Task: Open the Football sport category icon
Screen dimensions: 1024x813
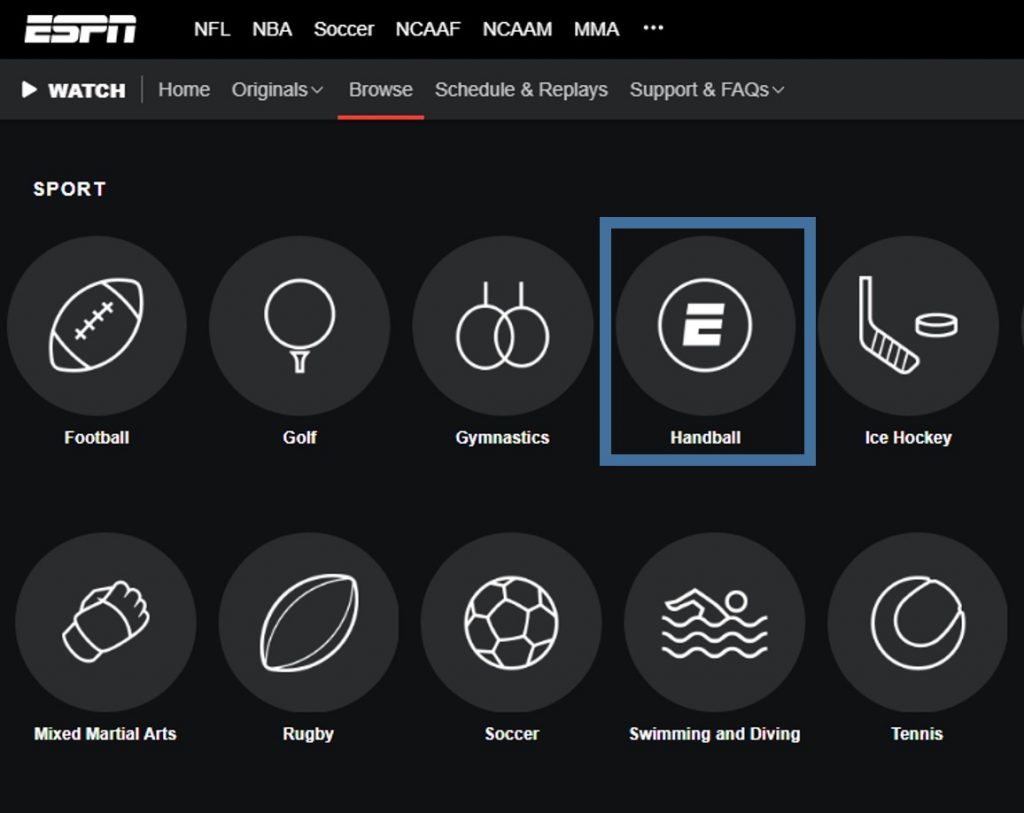Action: (x=97, y=325)
